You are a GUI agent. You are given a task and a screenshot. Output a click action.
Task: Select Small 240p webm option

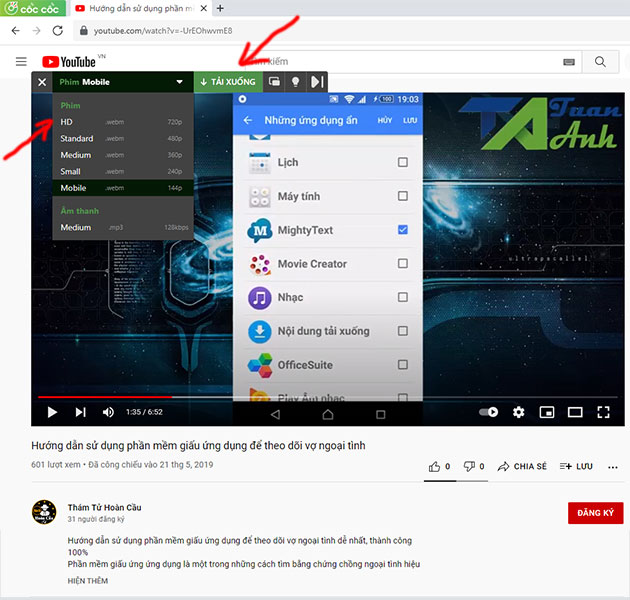point(123,171)
